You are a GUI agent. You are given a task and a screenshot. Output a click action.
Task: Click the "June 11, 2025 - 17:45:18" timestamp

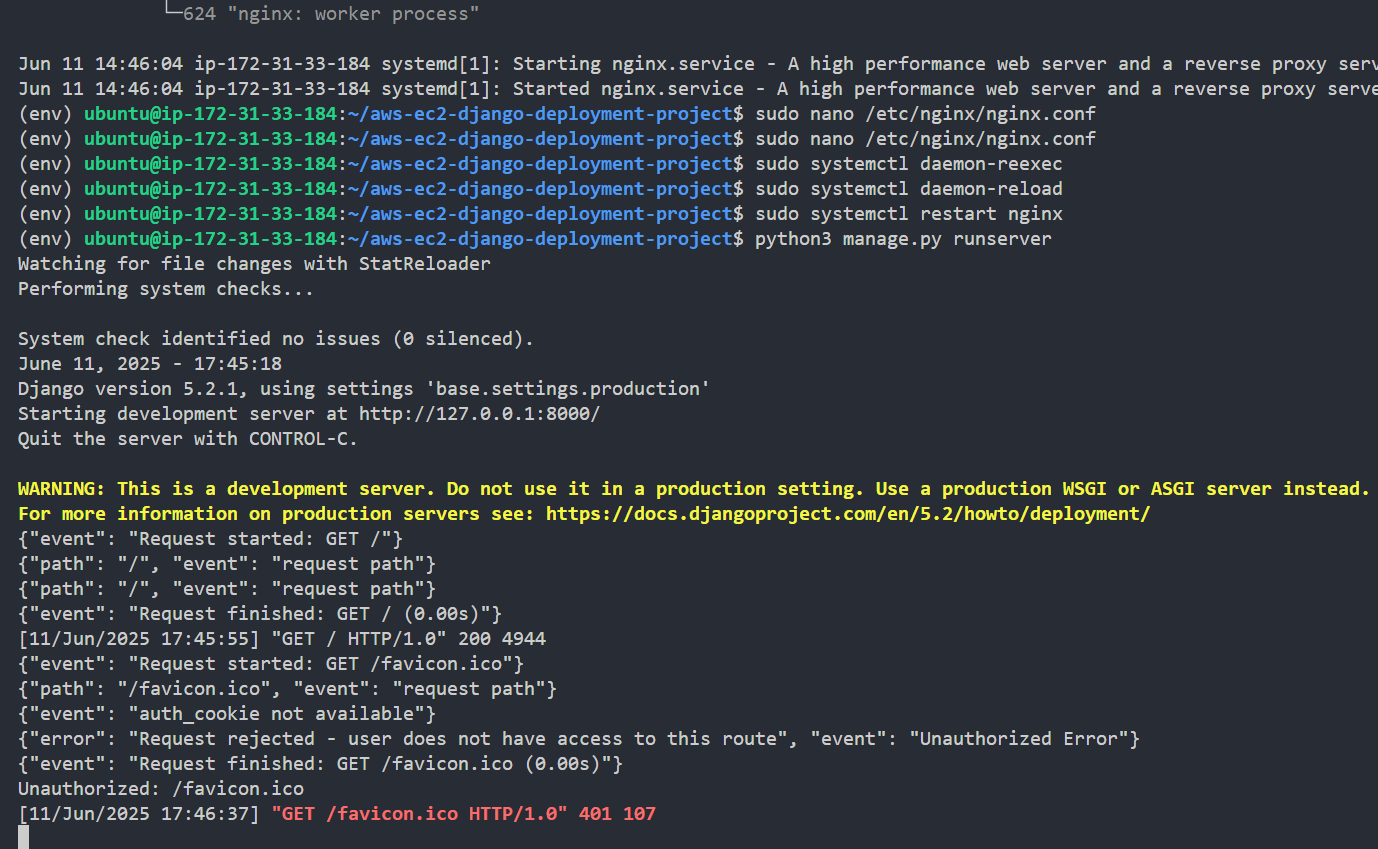149,364
